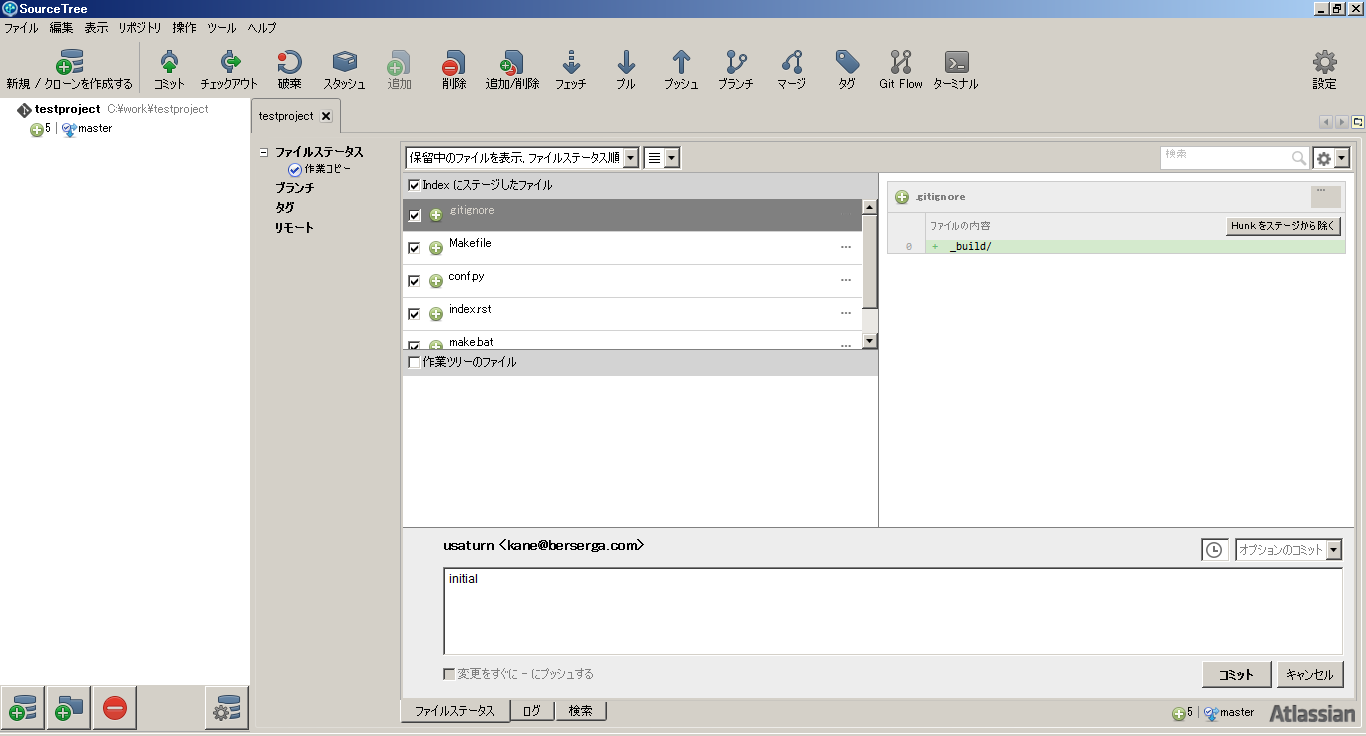This screenshot has width=1366, height=736.
Task: Collapse the ファイルステータス tree node
Action: point(264,153)
